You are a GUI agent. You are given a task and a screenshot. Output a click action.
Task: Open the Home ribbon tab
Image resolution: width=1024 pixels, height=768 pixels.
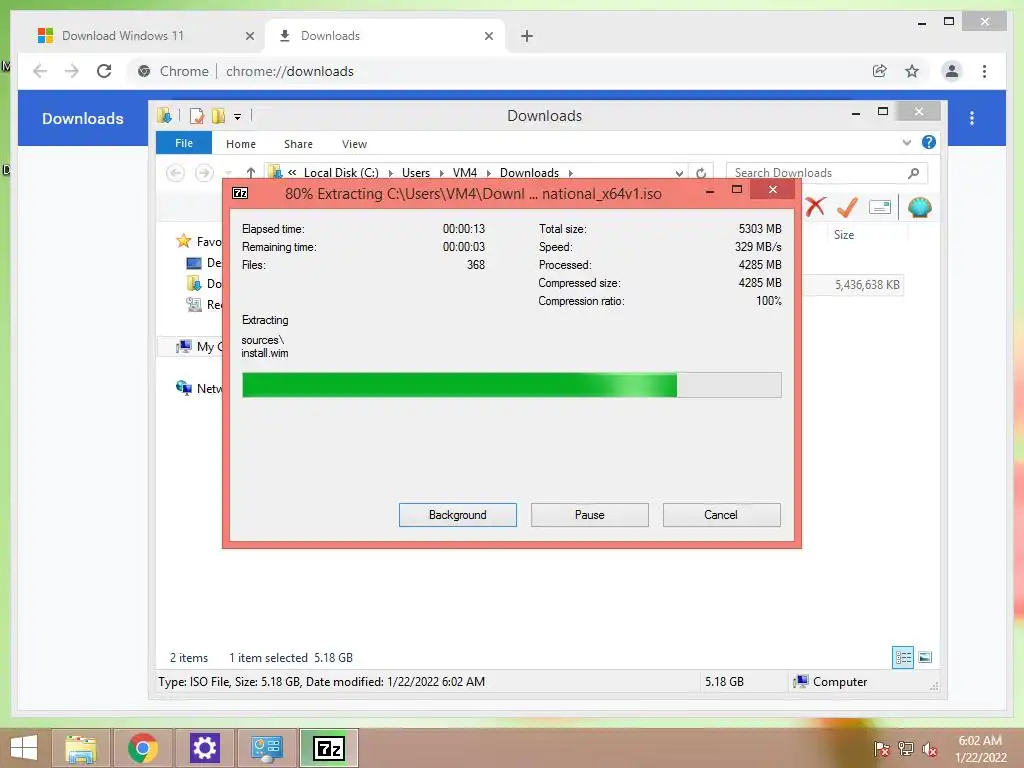point(240,144)
